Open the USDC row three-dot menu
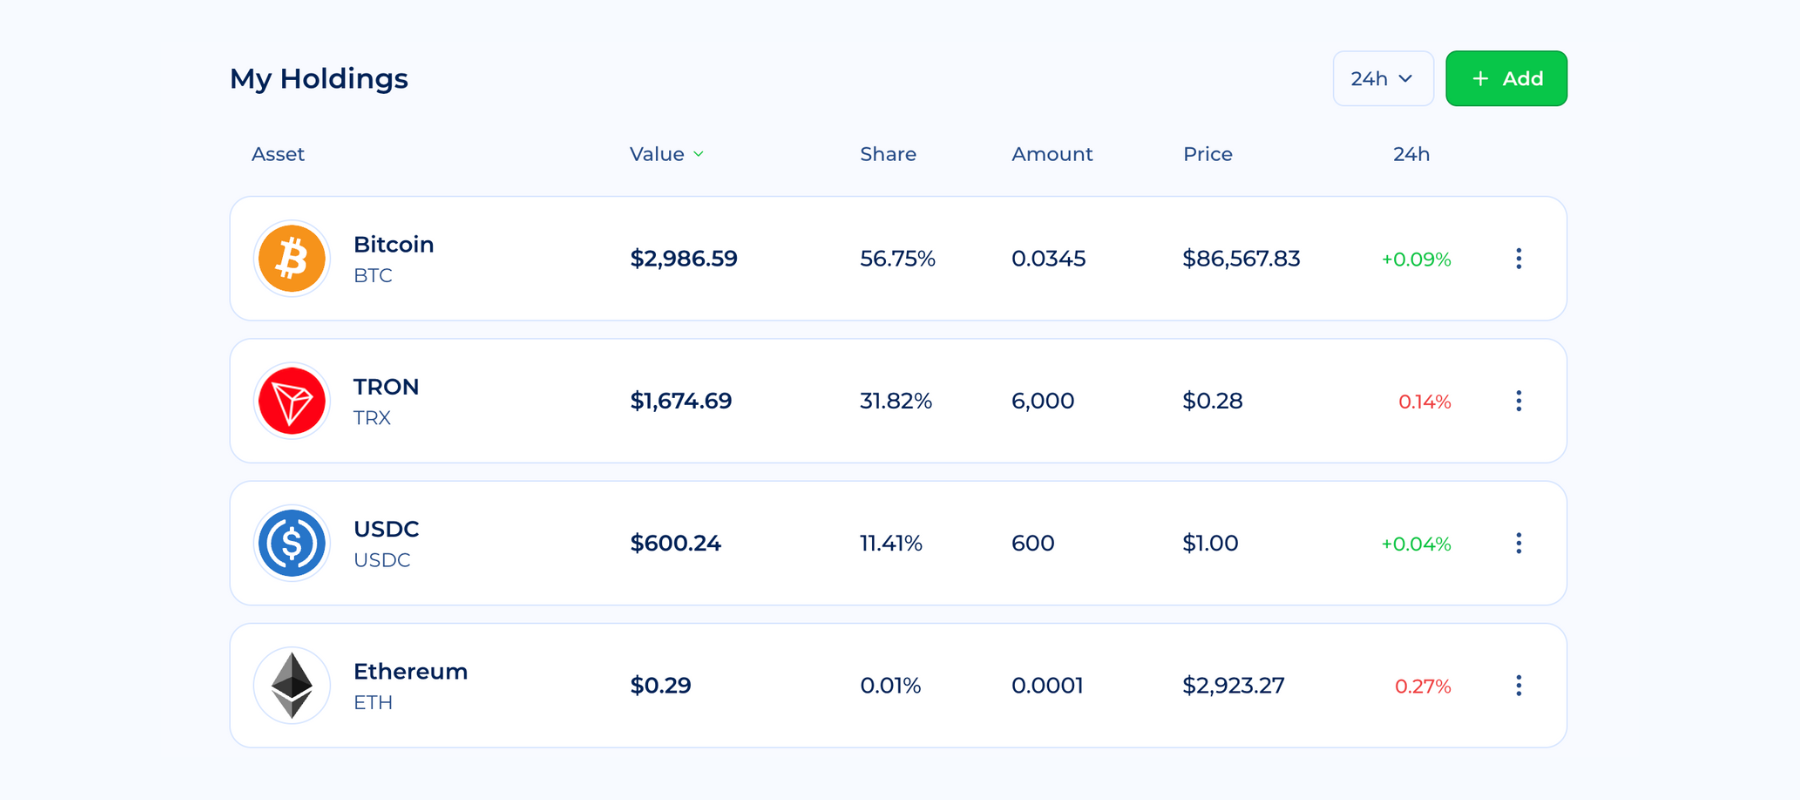Image resolution: width=1800 pixels, height=800 pixels. tap(1518, 543)
